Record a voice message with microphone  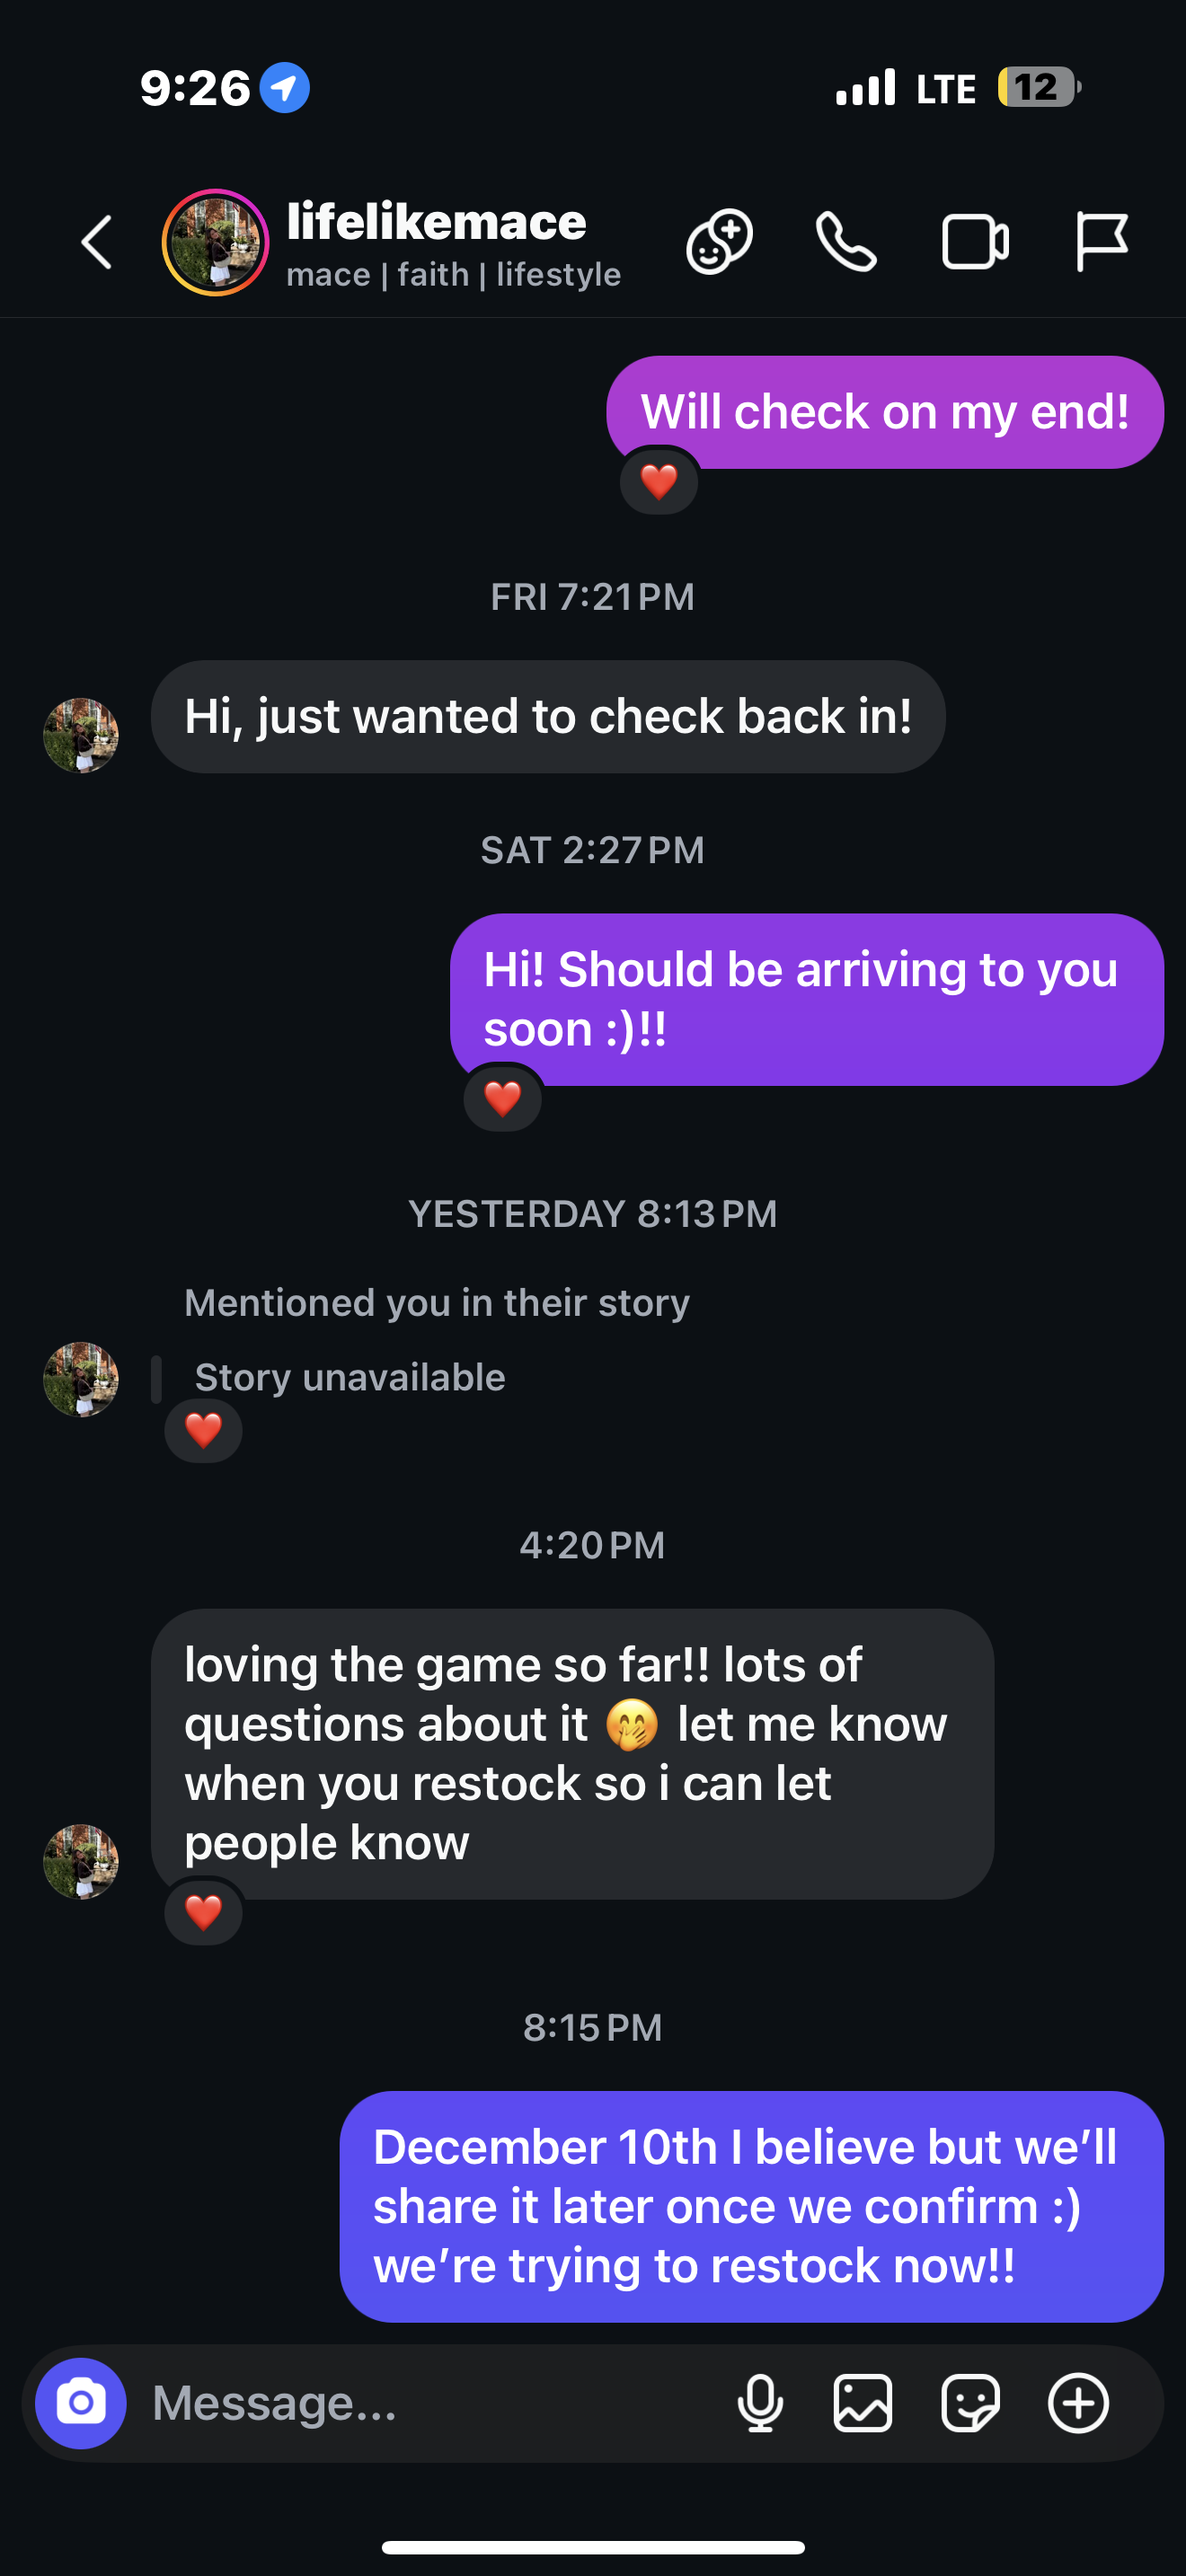(x=760, y=2403)
